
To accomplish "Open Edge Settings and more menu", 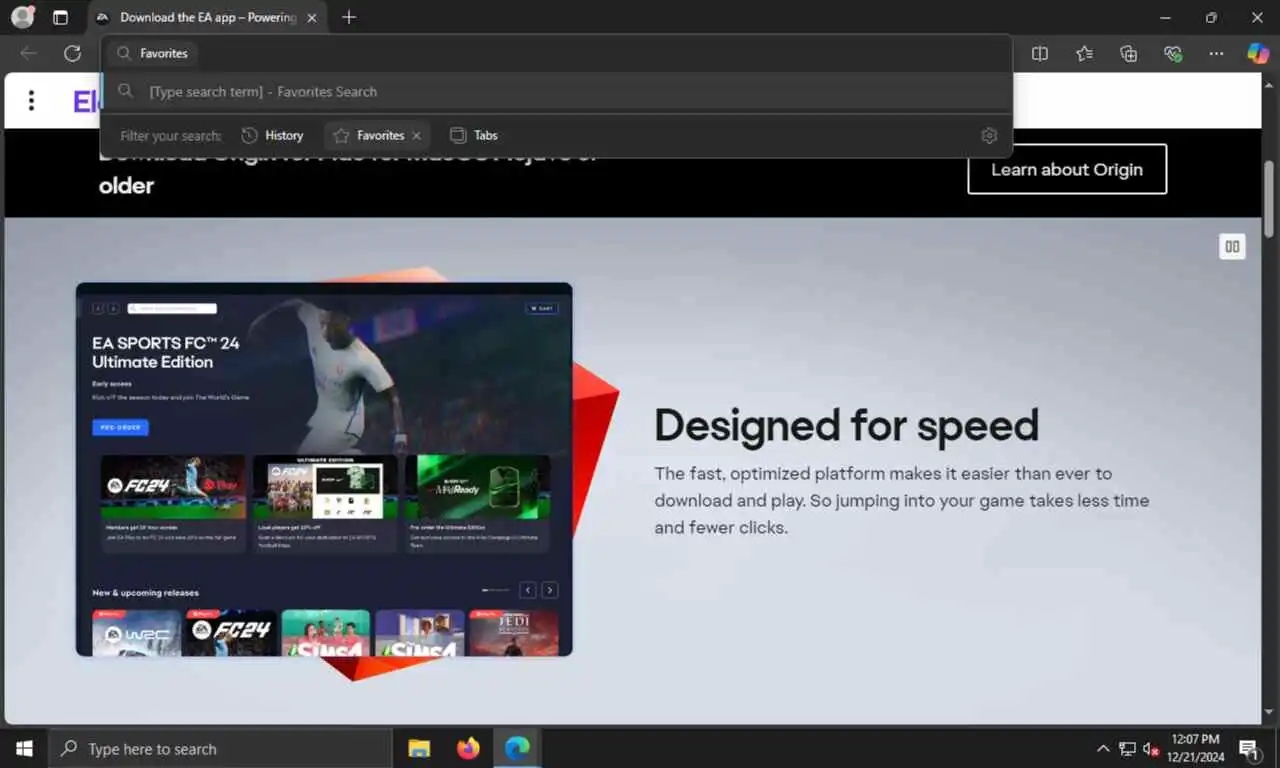I will pos(1216,53).
